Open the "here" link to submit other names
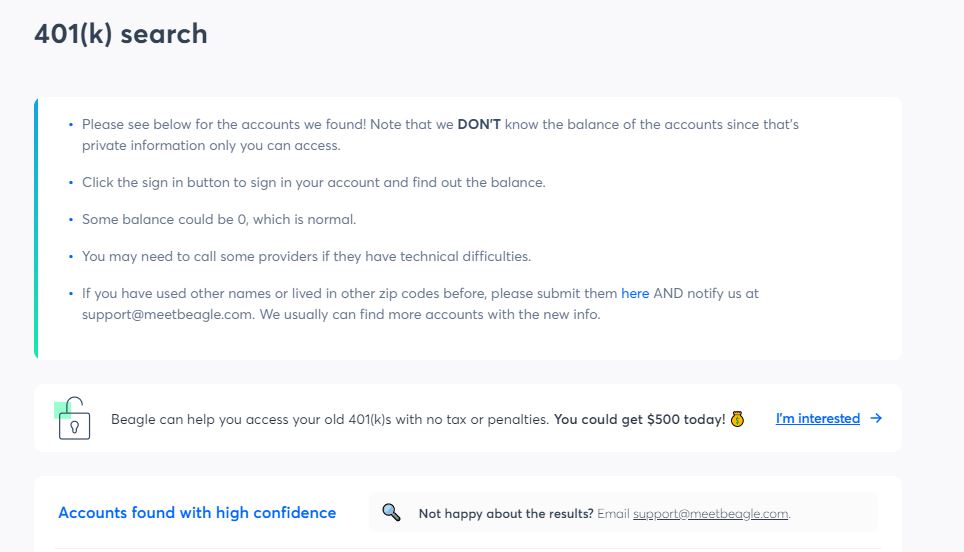This screenshot has width=964, height=552. click(x=635, y=294)
